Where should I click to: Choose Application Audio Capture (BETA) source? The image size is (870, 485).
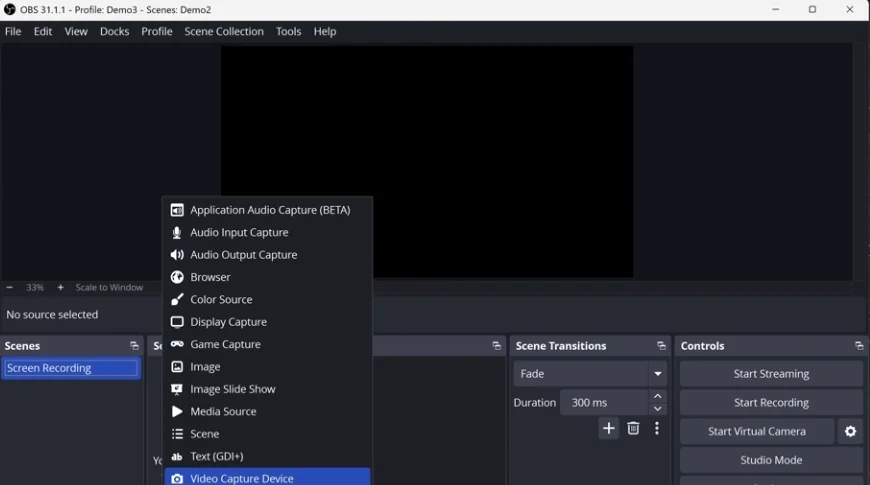click(267, 210)
